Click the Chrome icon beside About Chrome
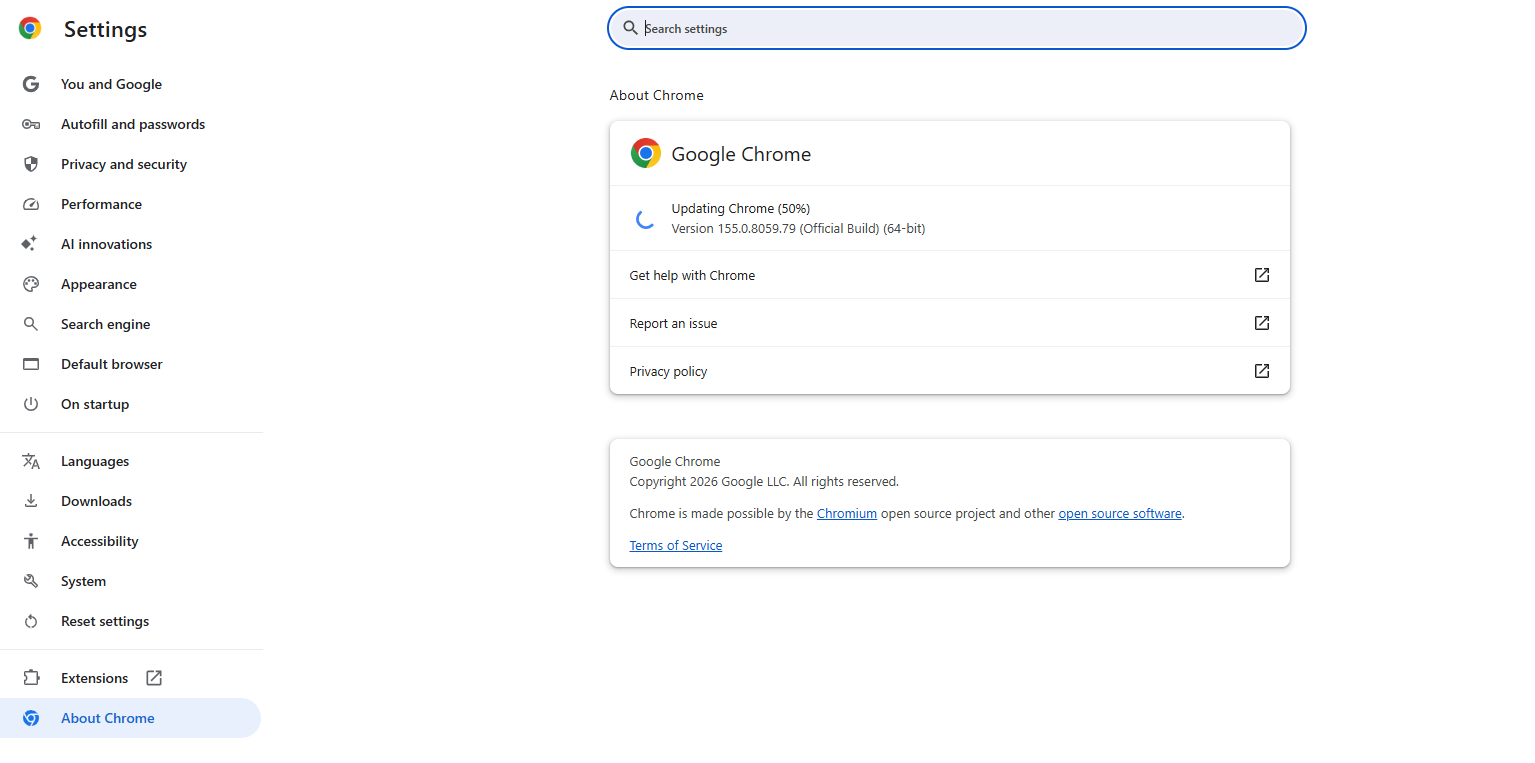 click(x=31, y=718)
